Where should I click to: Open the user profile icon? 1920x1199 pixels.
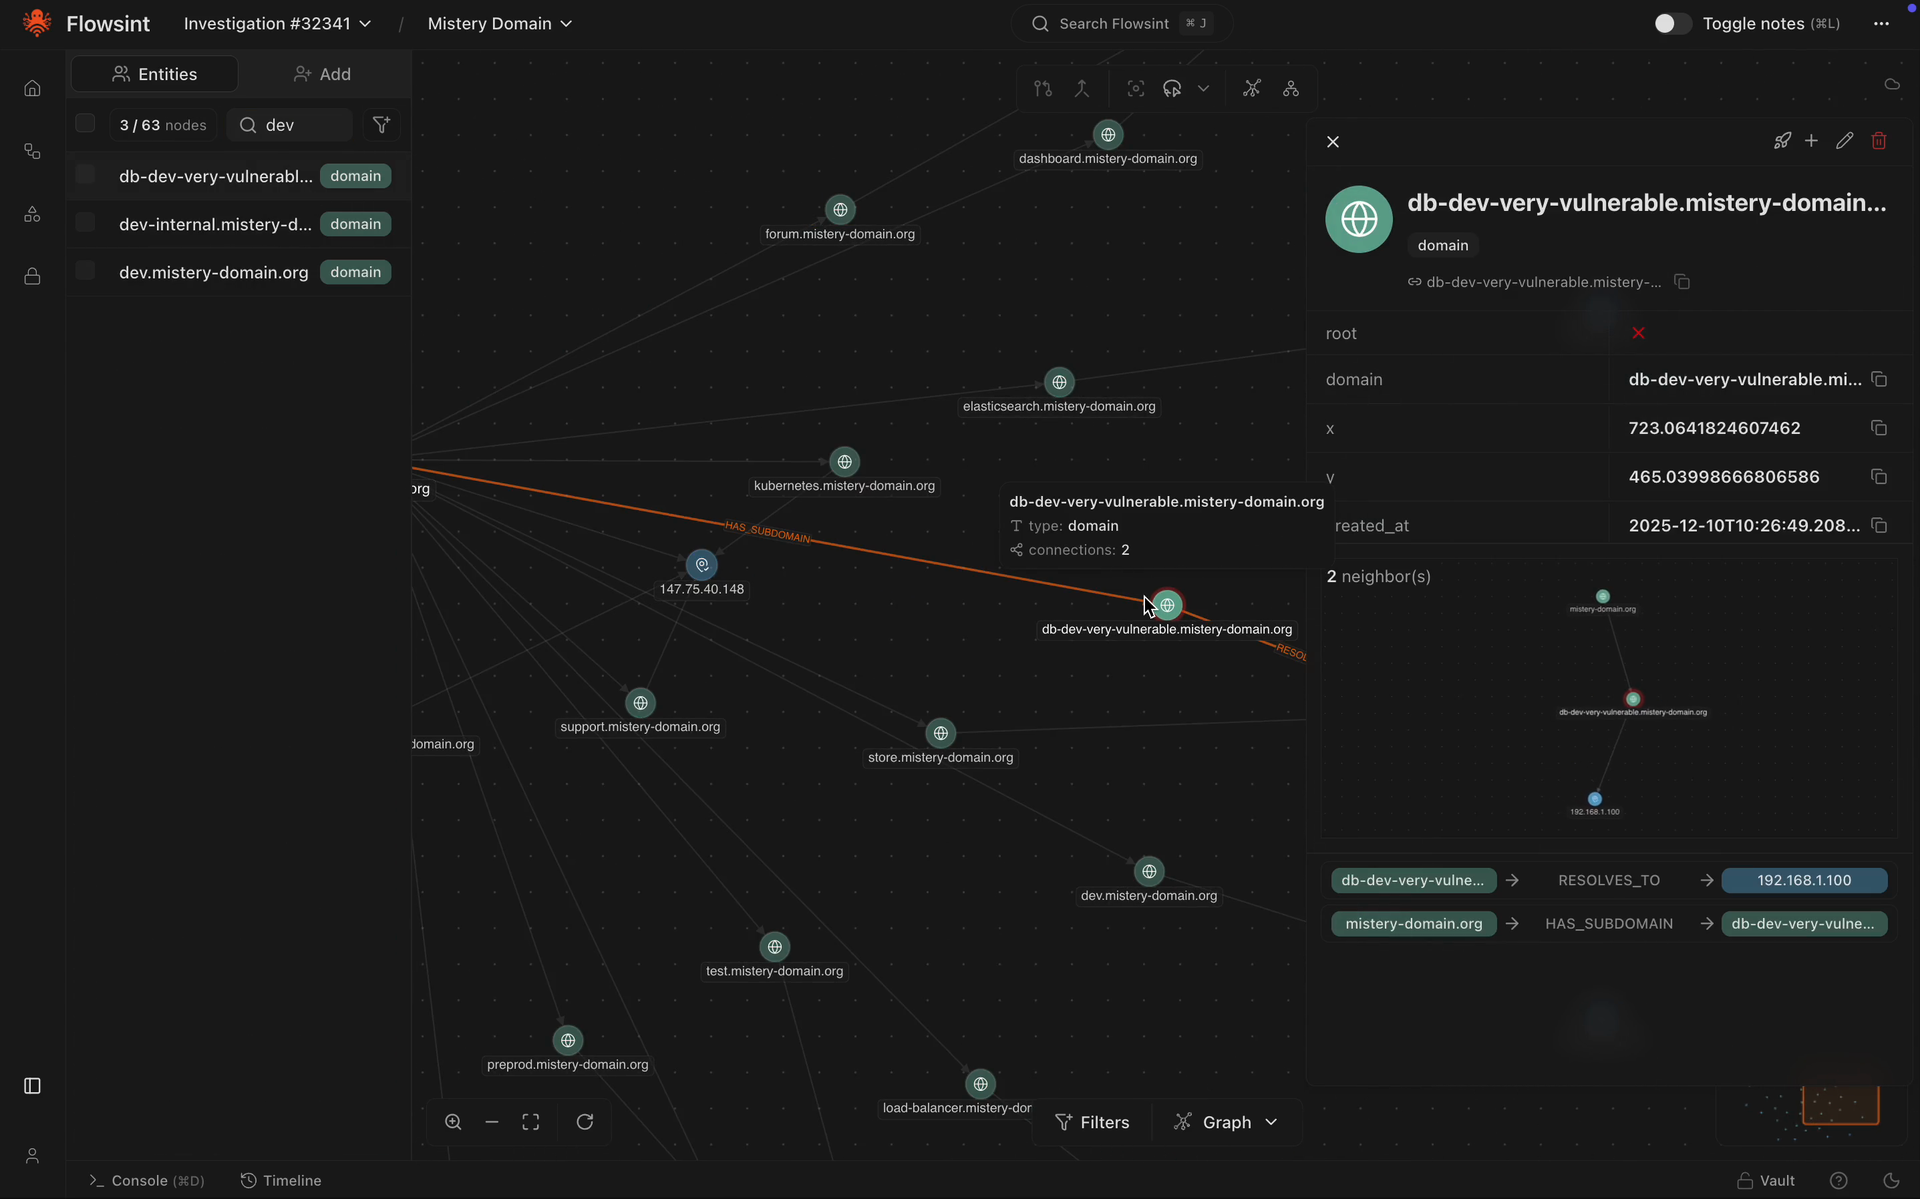(x=32, y=1156)
